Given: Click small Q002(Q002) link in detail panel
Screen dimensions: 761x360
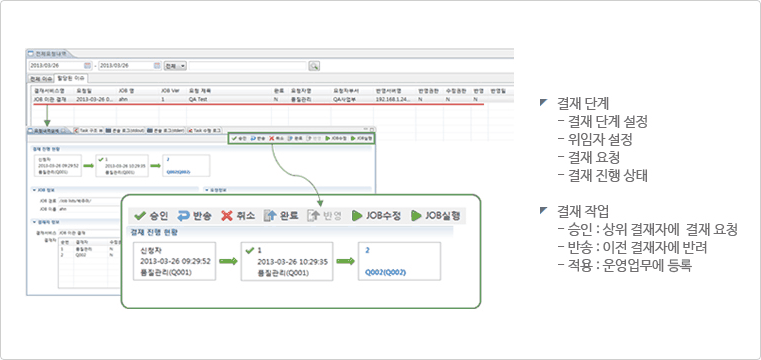Looking at the screenshot, I should (x=178, y=172).
